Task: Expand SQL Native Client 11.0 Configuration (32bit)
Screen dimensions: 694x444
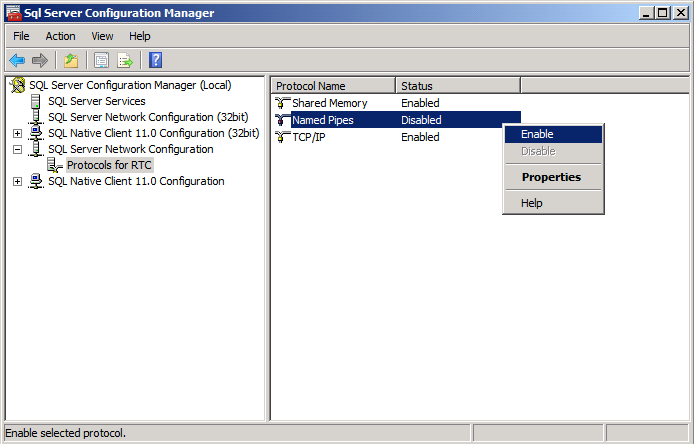Action: pos(17,133)
